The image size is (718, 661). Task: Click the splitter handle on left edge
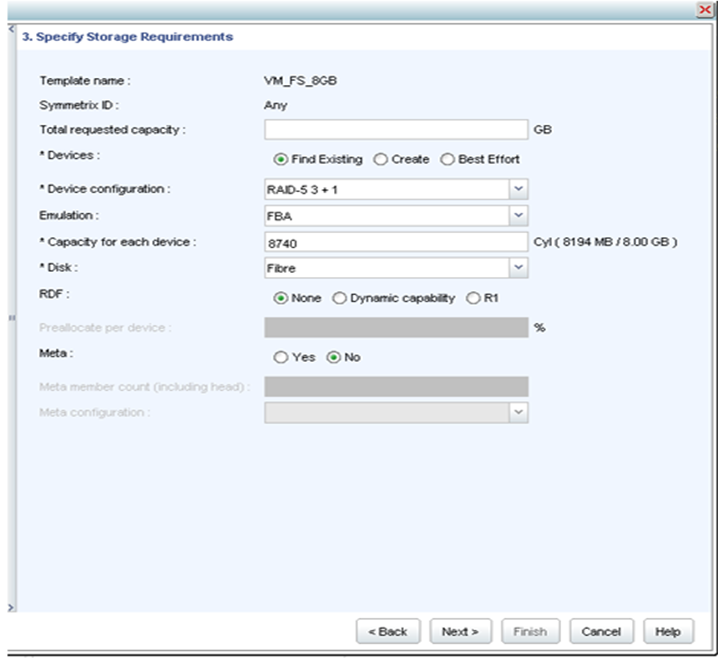(12, 318)
